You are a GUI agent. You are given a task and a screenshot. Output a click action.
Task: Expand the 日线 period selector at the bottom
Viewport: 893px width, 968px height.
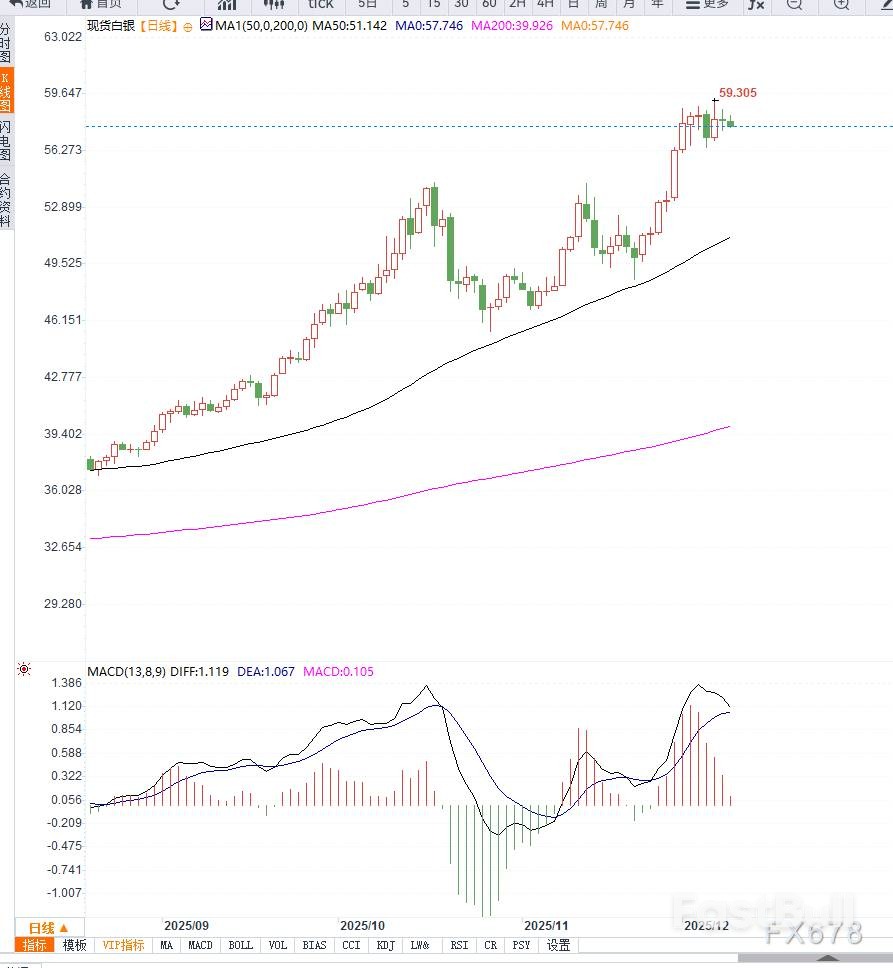point(48,927)
